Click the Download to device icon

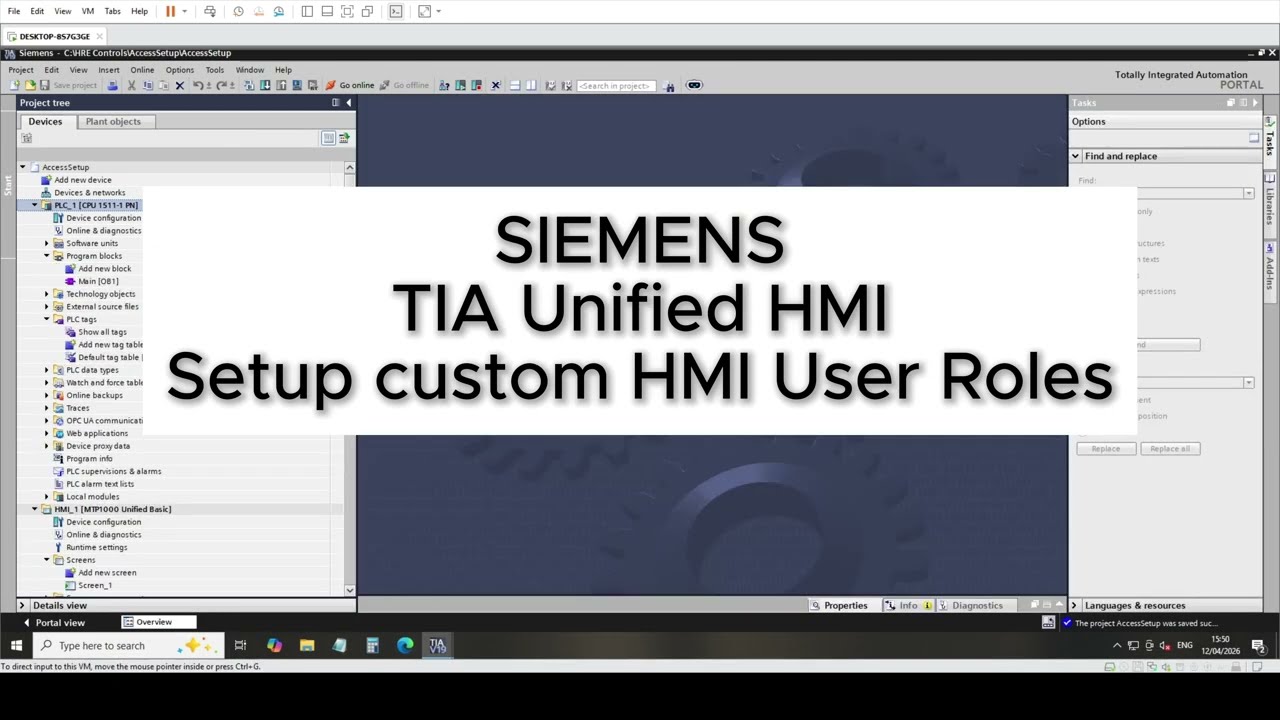265,85
